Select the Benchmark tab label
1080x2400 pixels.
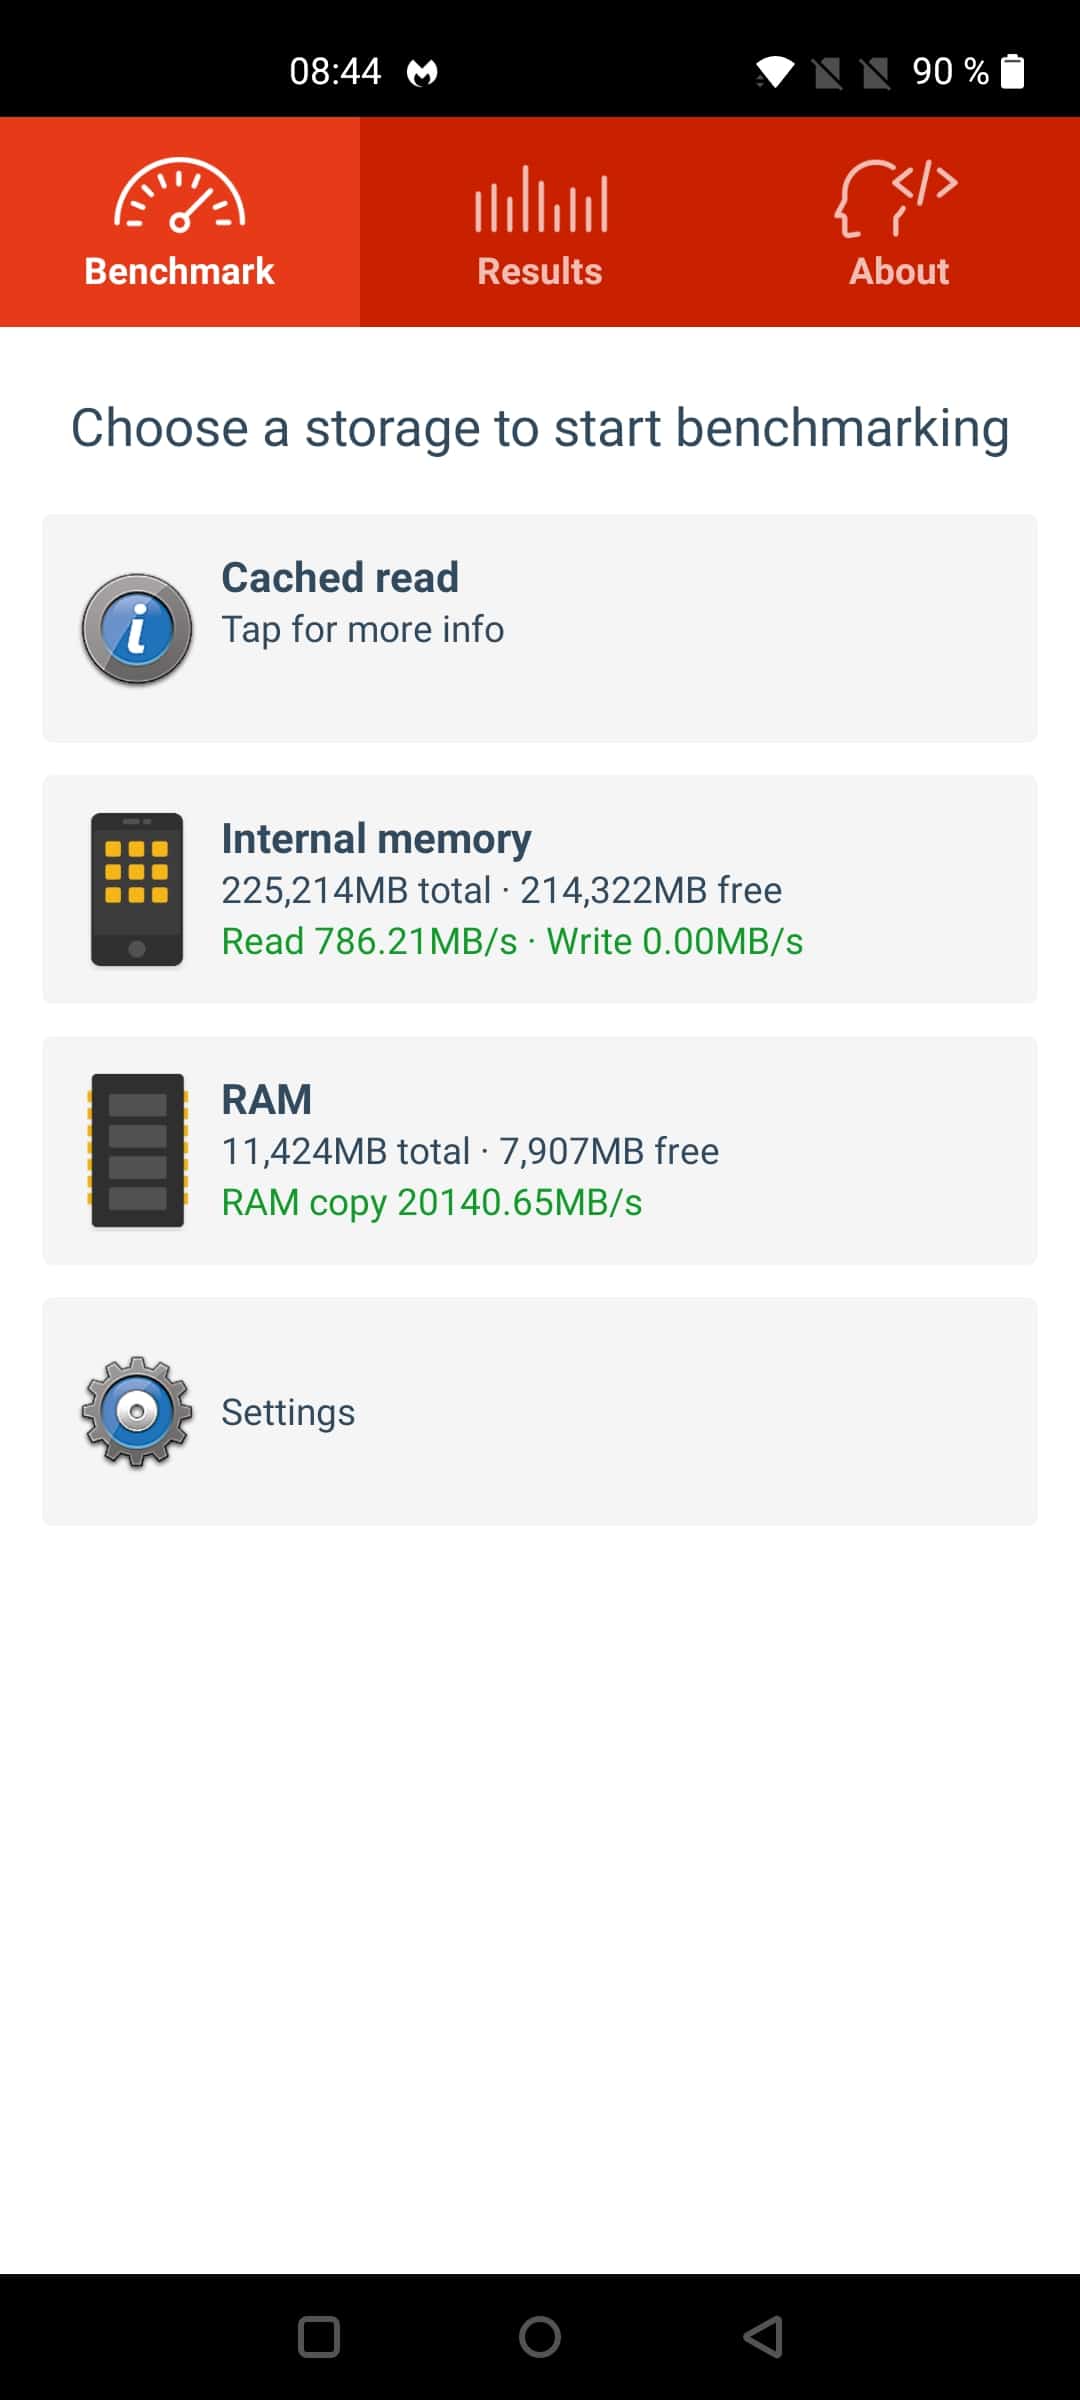pos(180,271)
